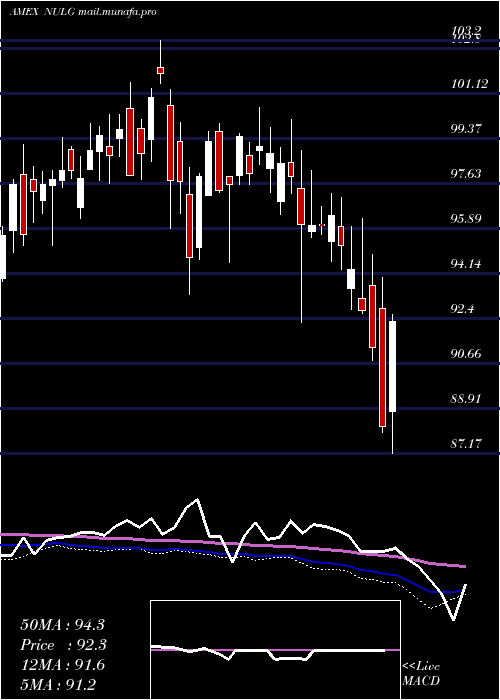500x700 pixels.
Task: Click the 12MA : 91.6 value
Action: coord(62,665)
